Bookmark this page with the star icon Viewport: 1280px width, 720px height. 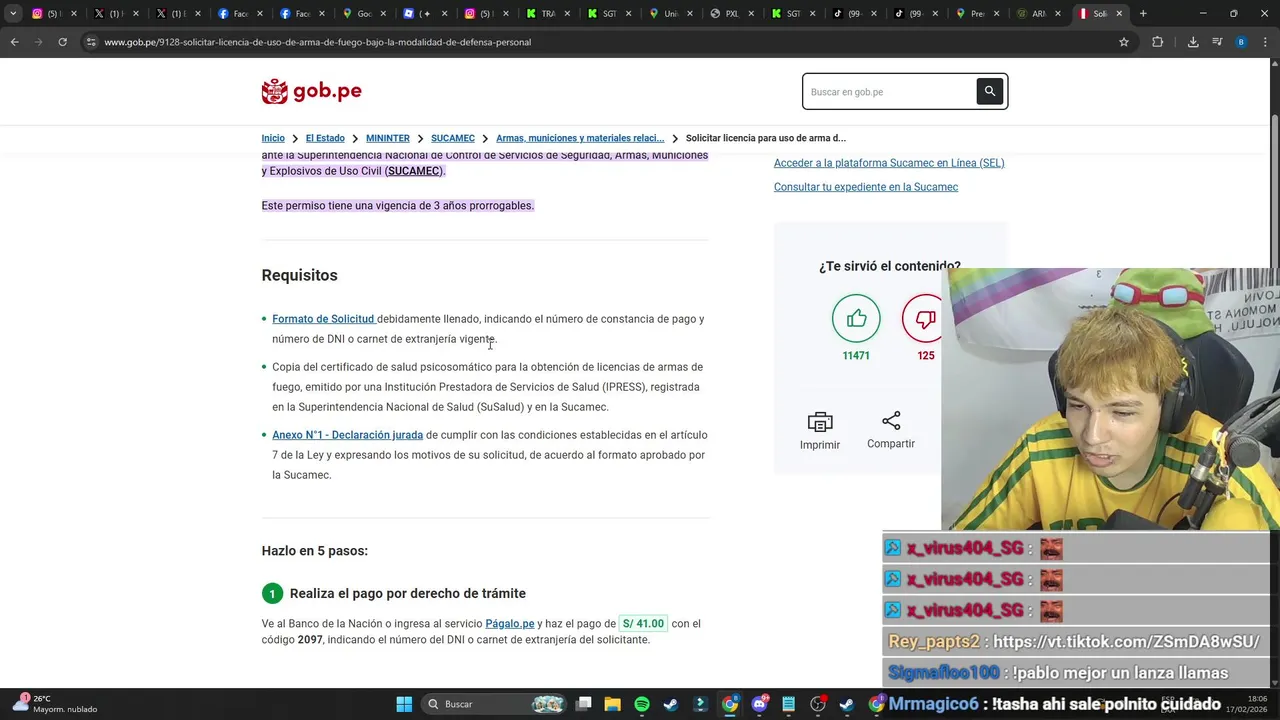click(1124, 42)
